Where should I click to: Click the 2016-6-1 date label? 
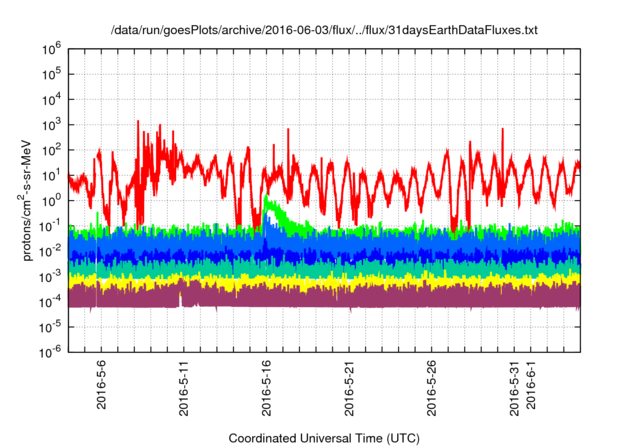531,384
